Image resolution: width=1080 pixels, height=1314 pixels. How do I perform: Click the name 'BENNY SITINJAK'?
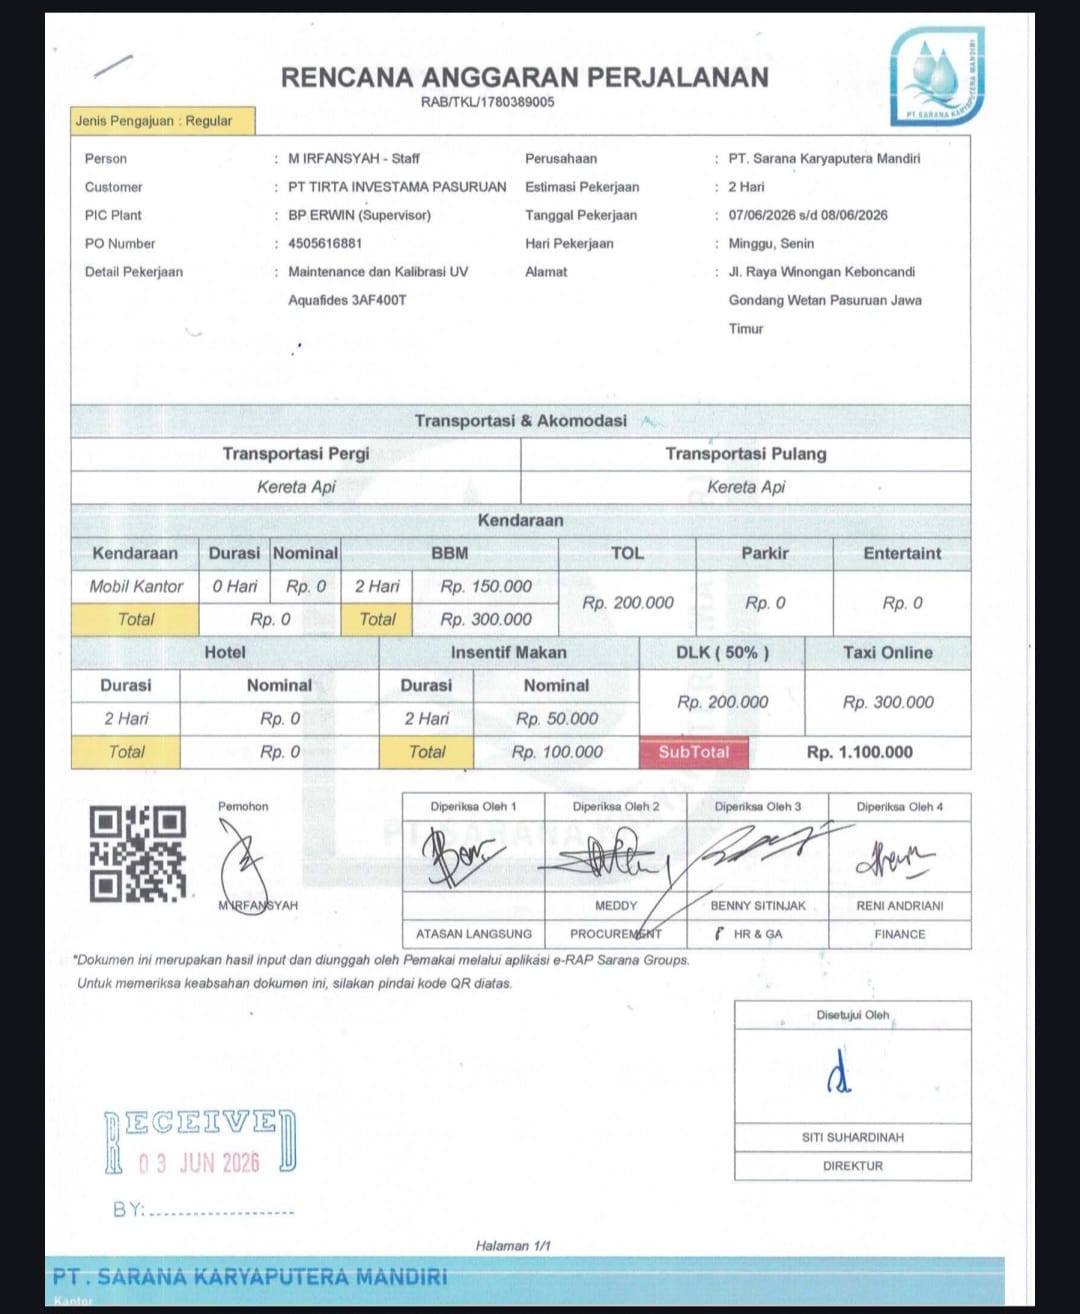tap(758, 906)
